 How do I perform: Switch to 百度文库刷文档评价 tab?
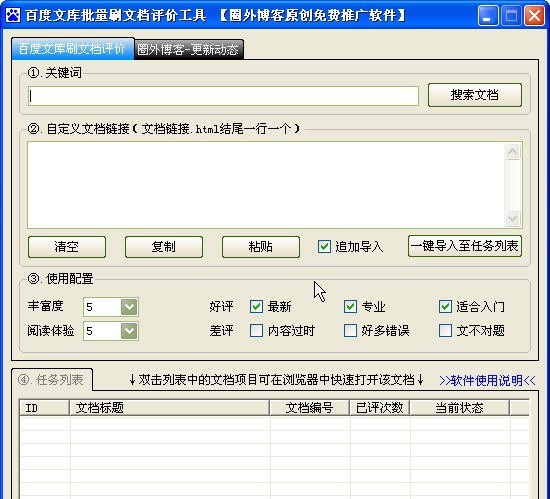[73, 49]
